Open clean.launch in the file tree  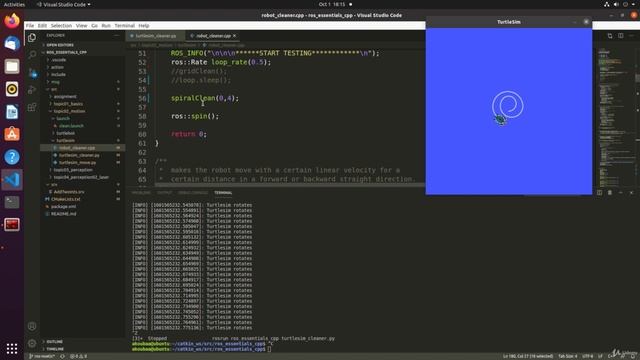71,126
